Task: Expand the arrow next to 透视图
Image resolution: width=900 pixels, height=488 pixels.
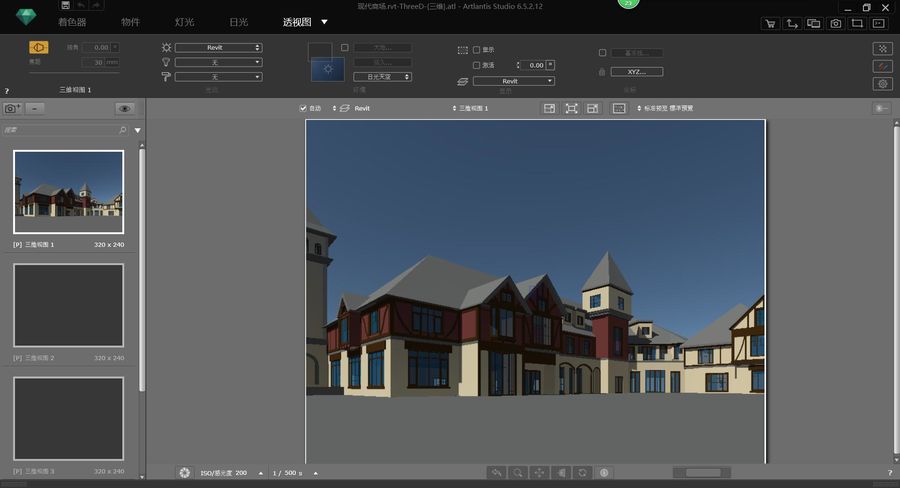Action: pos(324,22)
